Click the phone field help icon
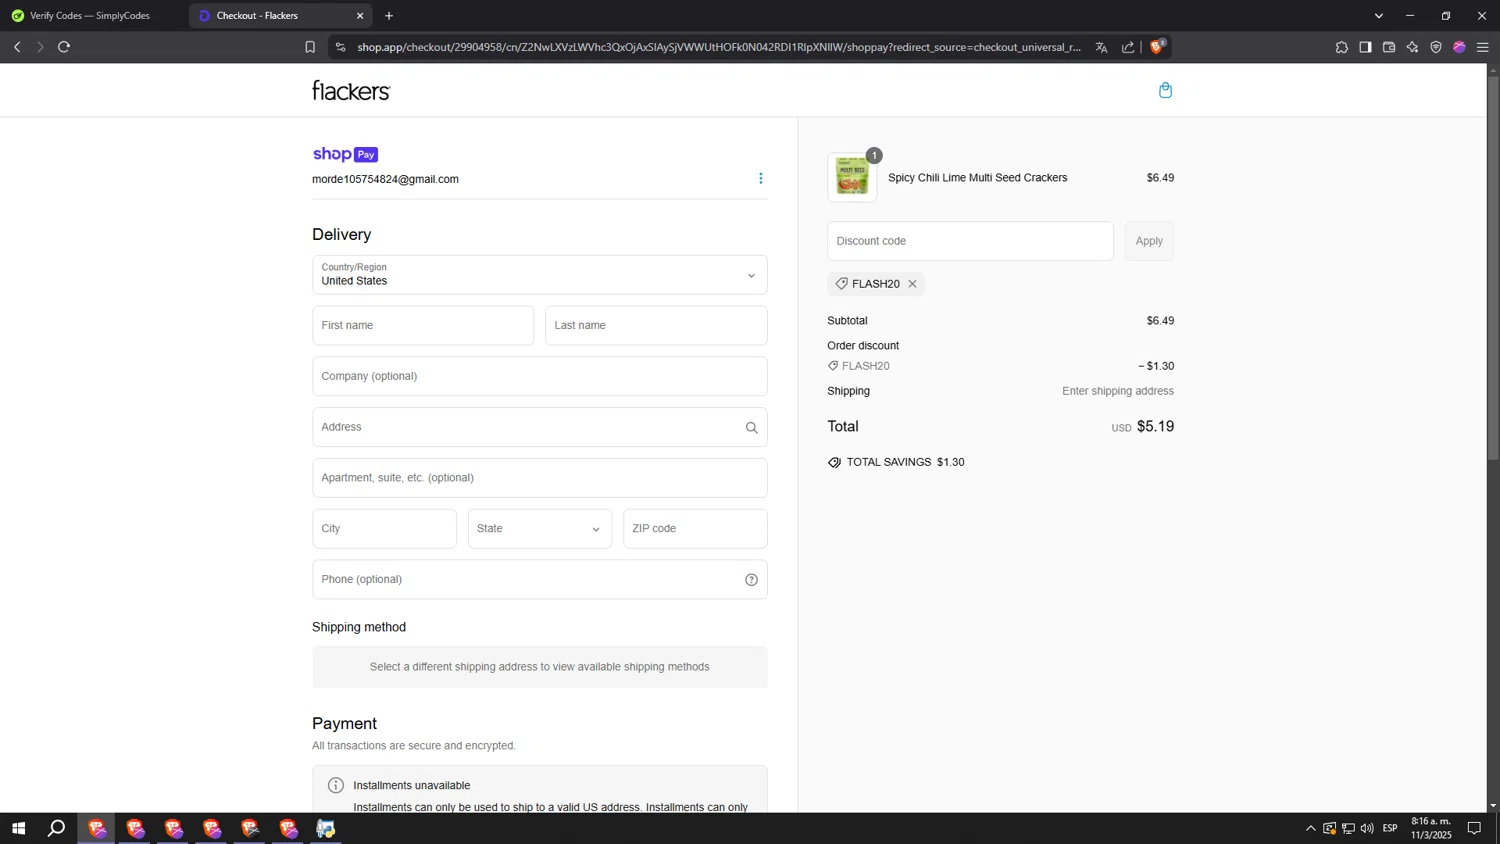Viewport: 1500px width, 844px height. click(x=751, y=580)
